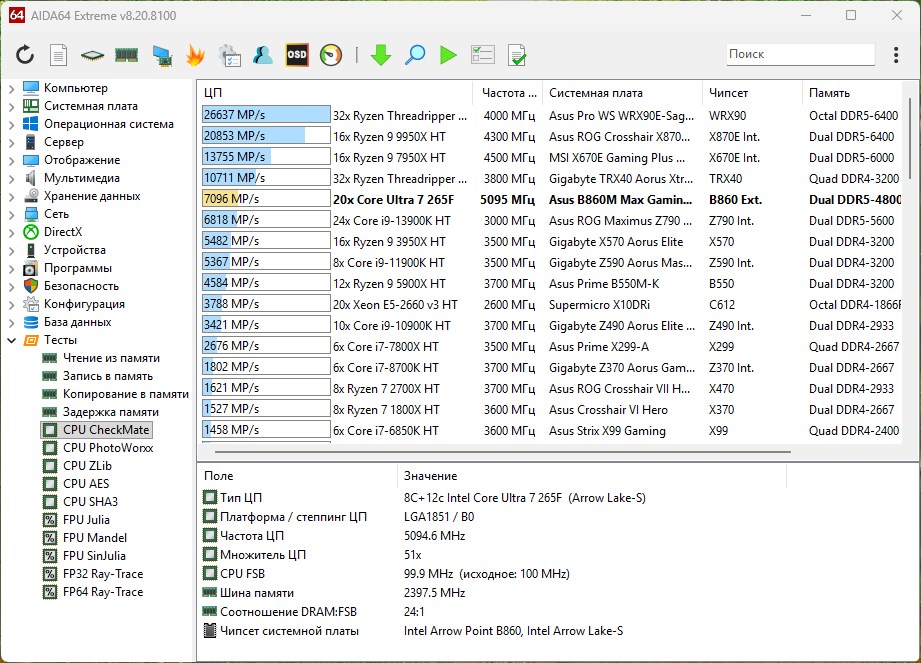
Task: Expand the Компьютер tree node
Action: pyautogui.click(x=11, y=88)
